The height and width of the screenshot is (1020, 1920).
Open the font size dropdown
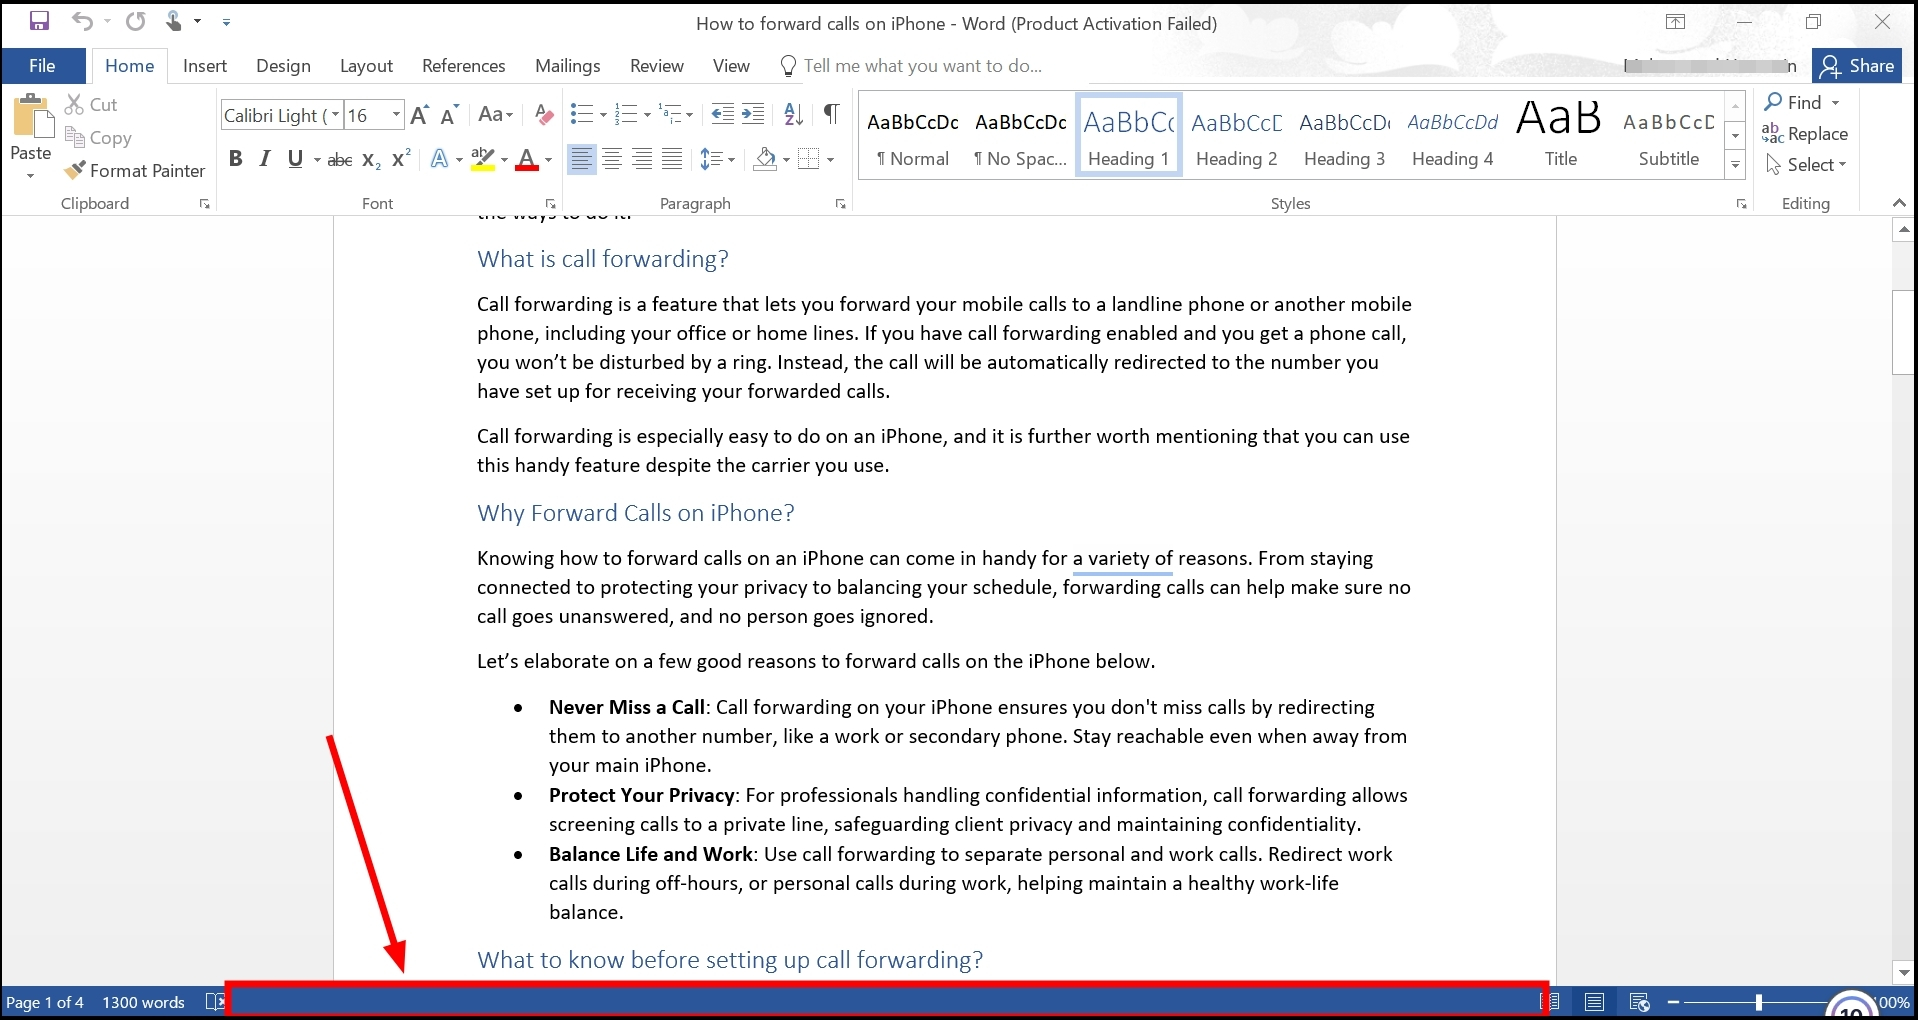coord(396,115)
